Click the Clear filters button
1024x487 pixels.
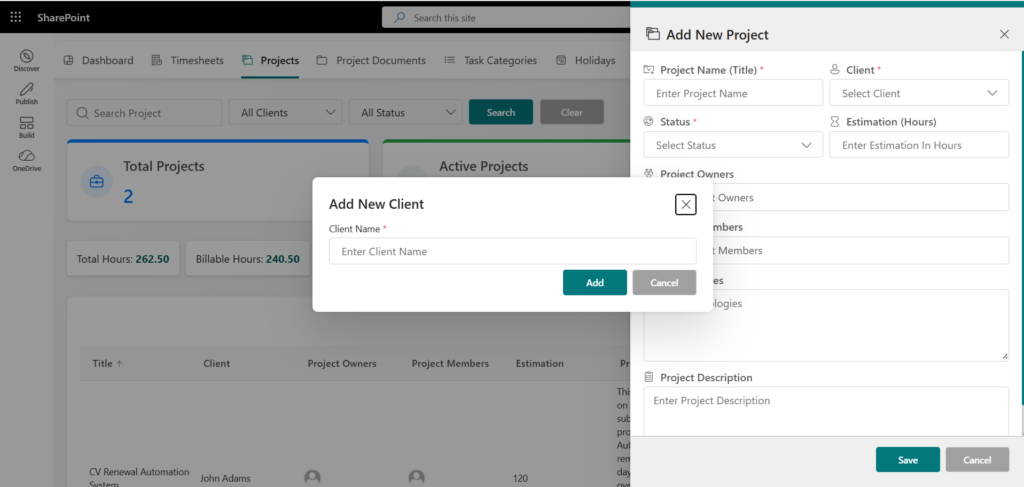tap(571, 112)
